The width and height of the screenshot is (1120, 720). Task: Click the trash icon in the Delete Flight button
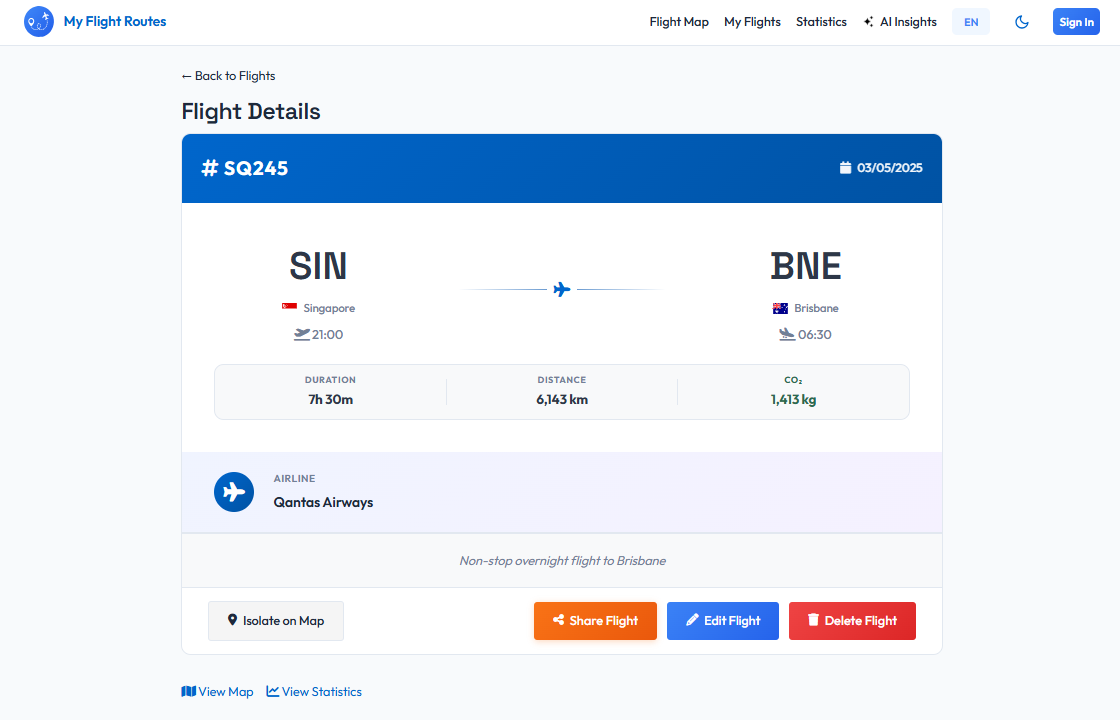pos(813,619)
